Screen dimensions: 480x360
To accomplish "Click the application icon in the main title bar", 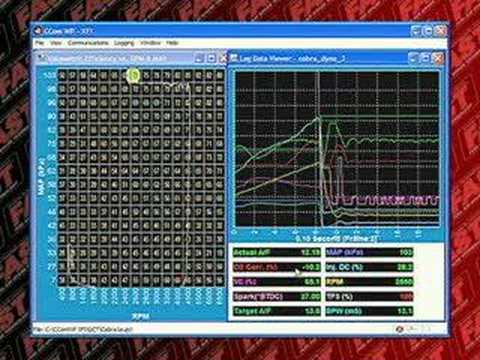I will 39,31.
